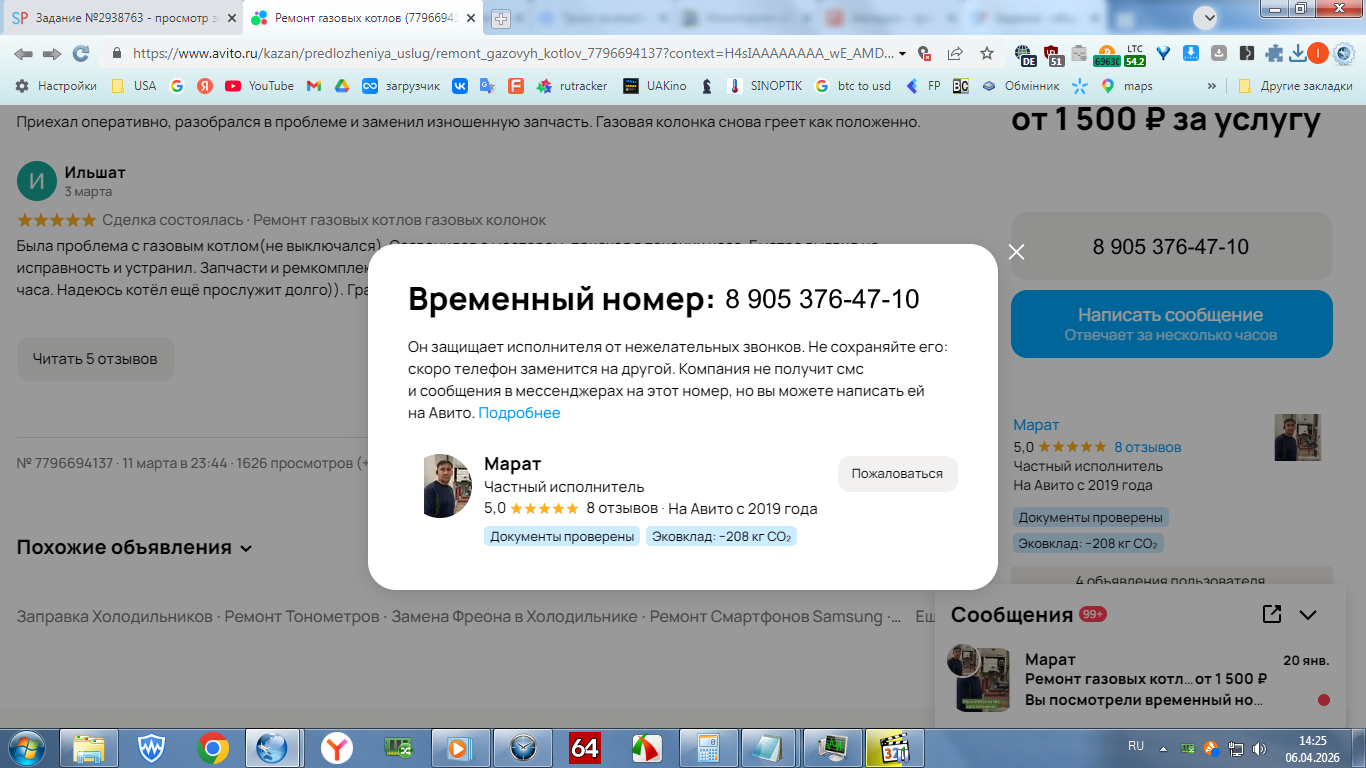Open '8 отзывов' link in sidebar
Viewport: 1366px width, 768px height.
(x=1147, y=447)
